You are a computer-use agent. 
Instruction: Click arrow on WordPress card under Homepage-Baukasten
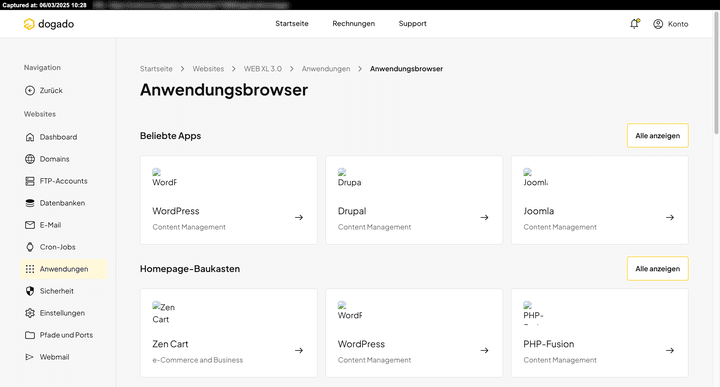484,351
